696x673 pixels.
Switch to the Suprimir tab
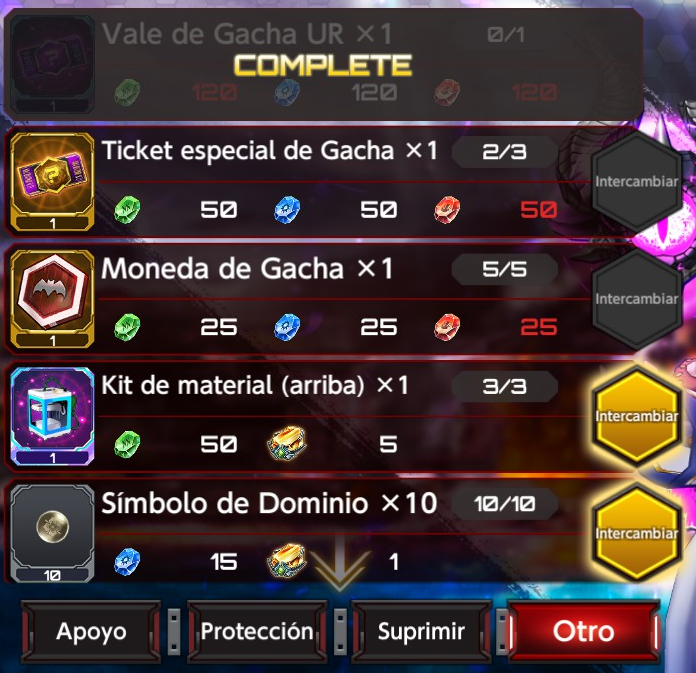pyautogui.click(x=421, y=632)
